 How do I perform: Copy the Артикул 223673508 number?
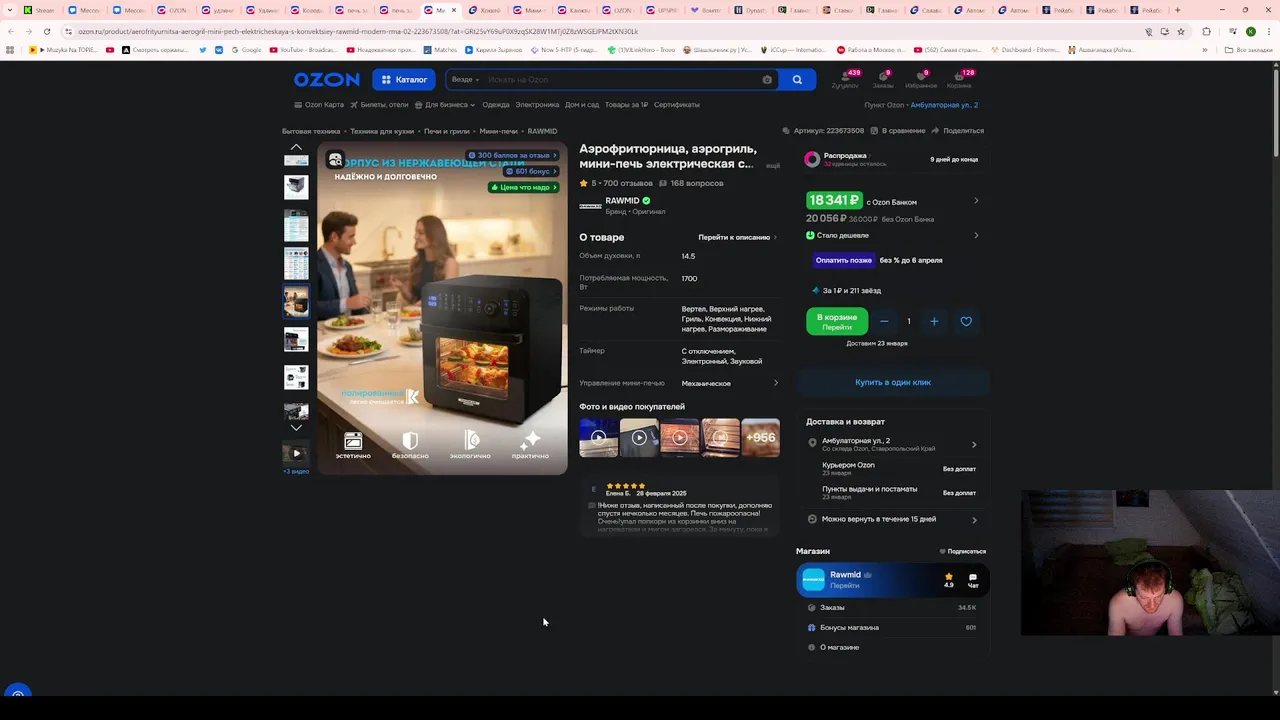824,131
